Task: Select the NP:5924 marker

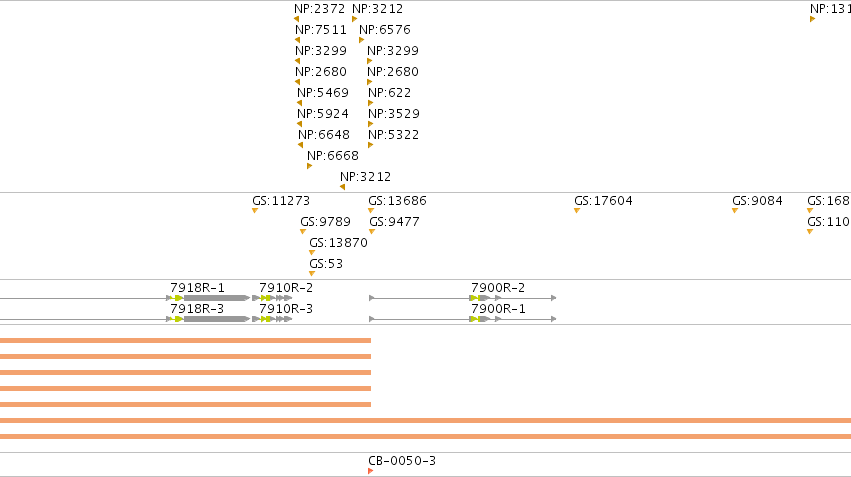Action: [299, 124]
